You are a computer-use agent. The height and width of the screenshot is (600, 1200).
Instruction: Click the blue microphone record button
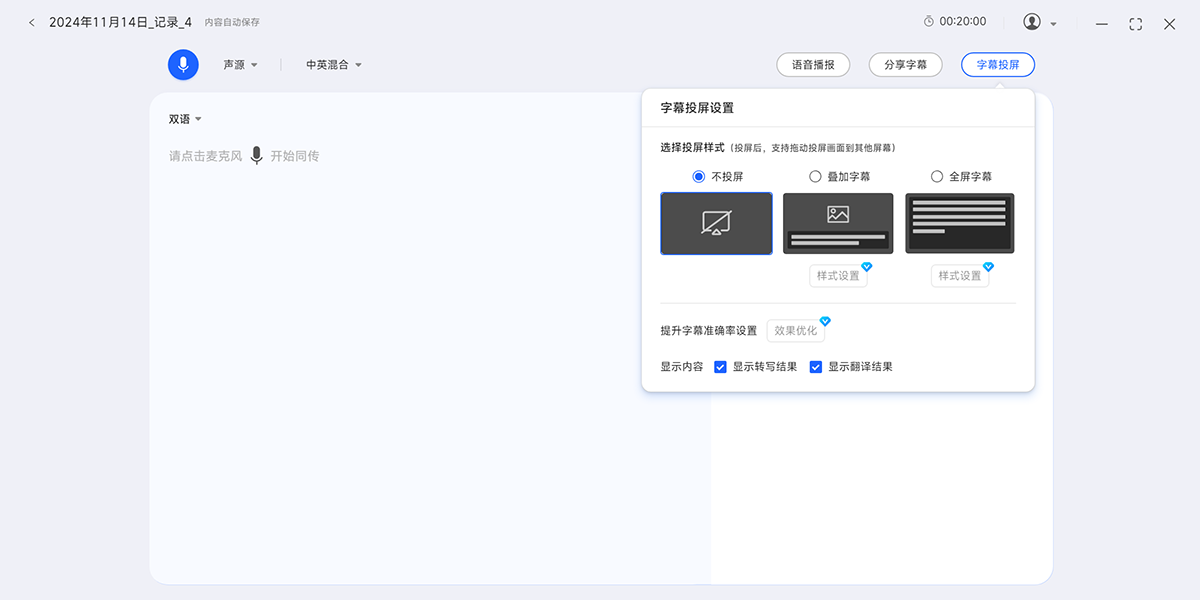coord(183,64)
